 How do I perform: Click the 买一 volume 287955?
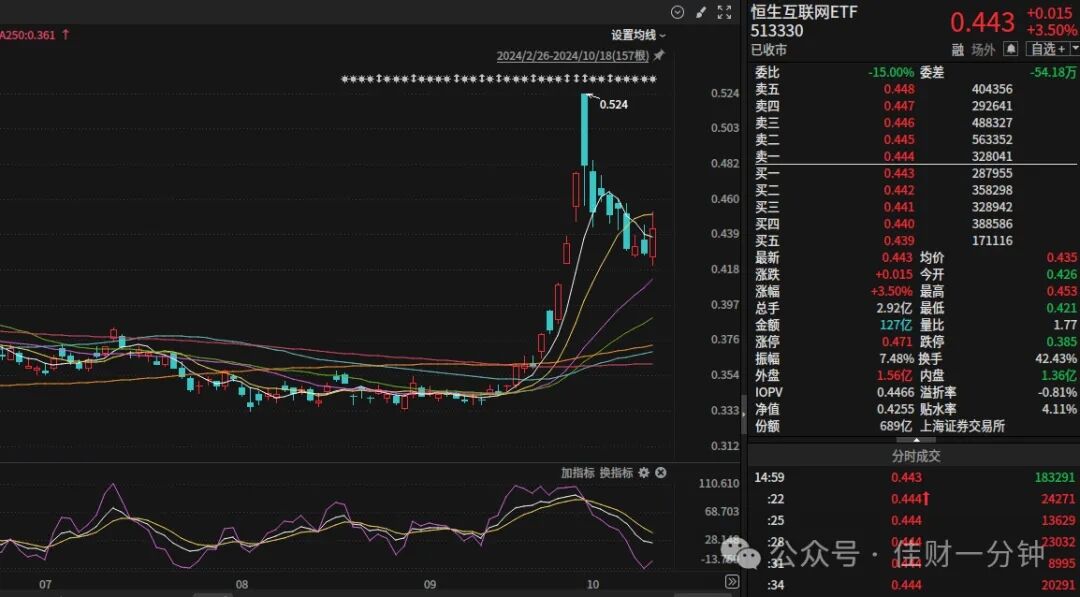point(992,174)
